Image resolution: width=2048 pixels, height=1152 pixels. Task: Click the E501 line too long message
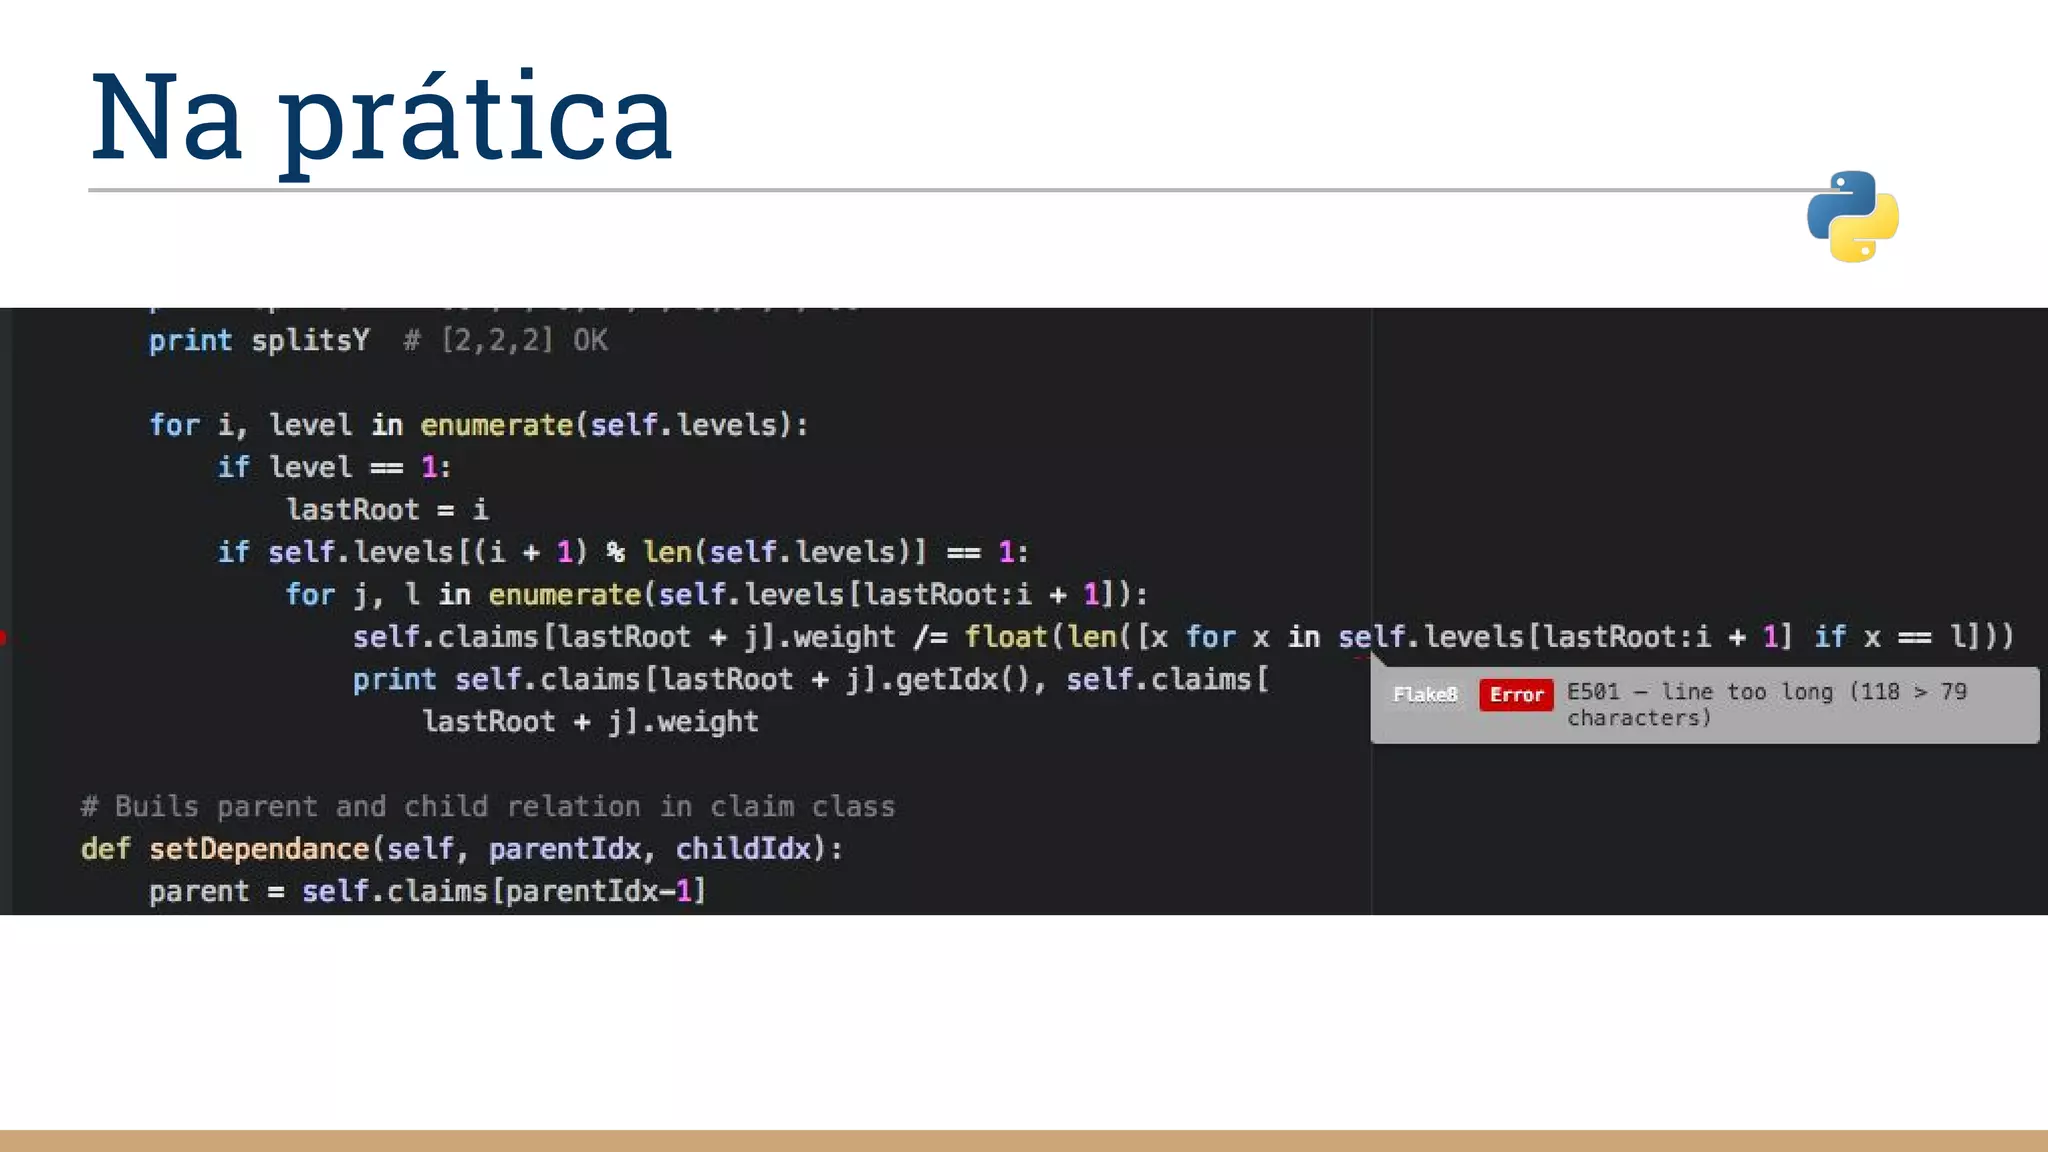pos(1765,704)
